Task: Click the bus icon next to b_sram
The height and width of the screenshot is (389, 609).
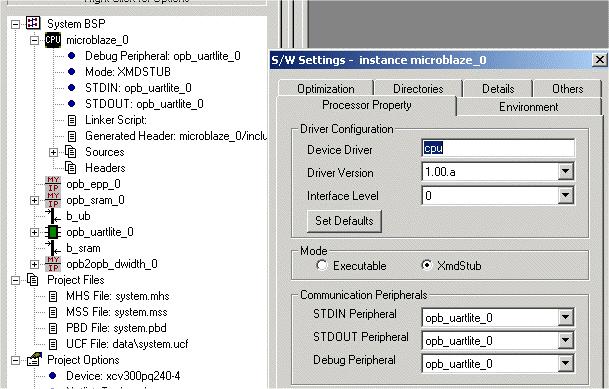Action: (53, 248)
